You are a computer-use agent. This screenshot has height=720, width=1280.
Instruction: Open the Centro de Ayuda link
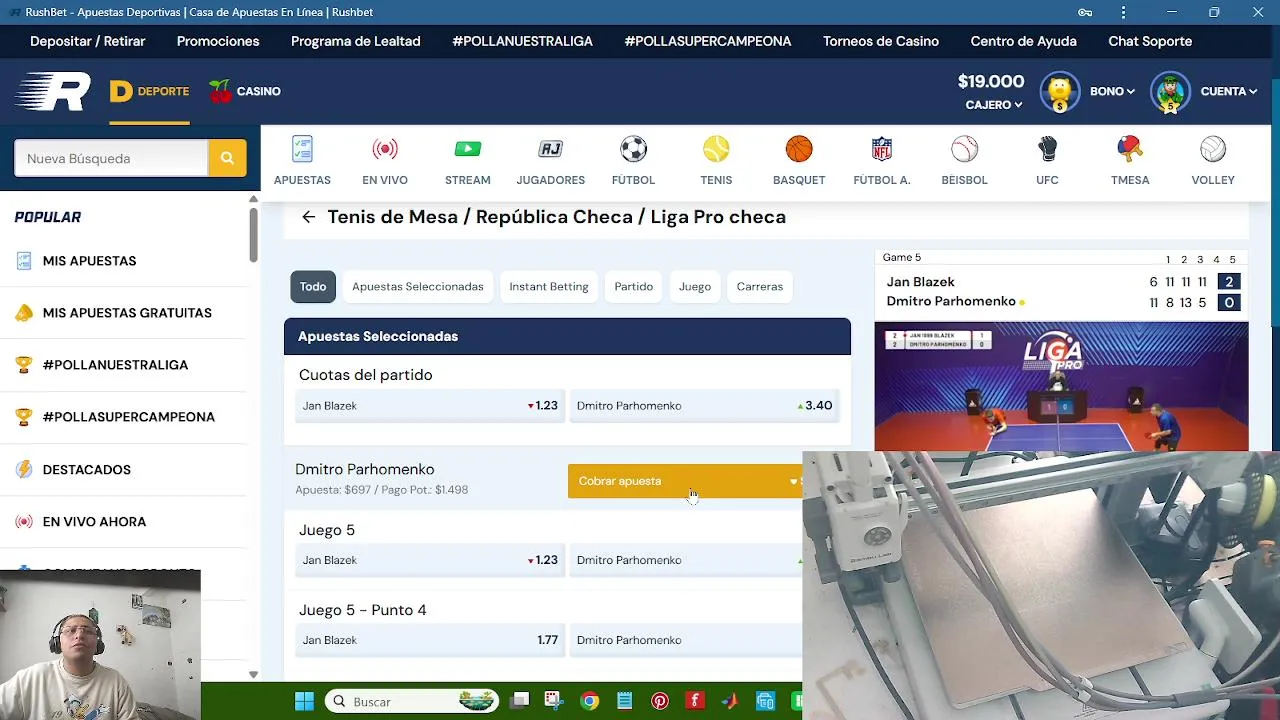[1024, 41]
